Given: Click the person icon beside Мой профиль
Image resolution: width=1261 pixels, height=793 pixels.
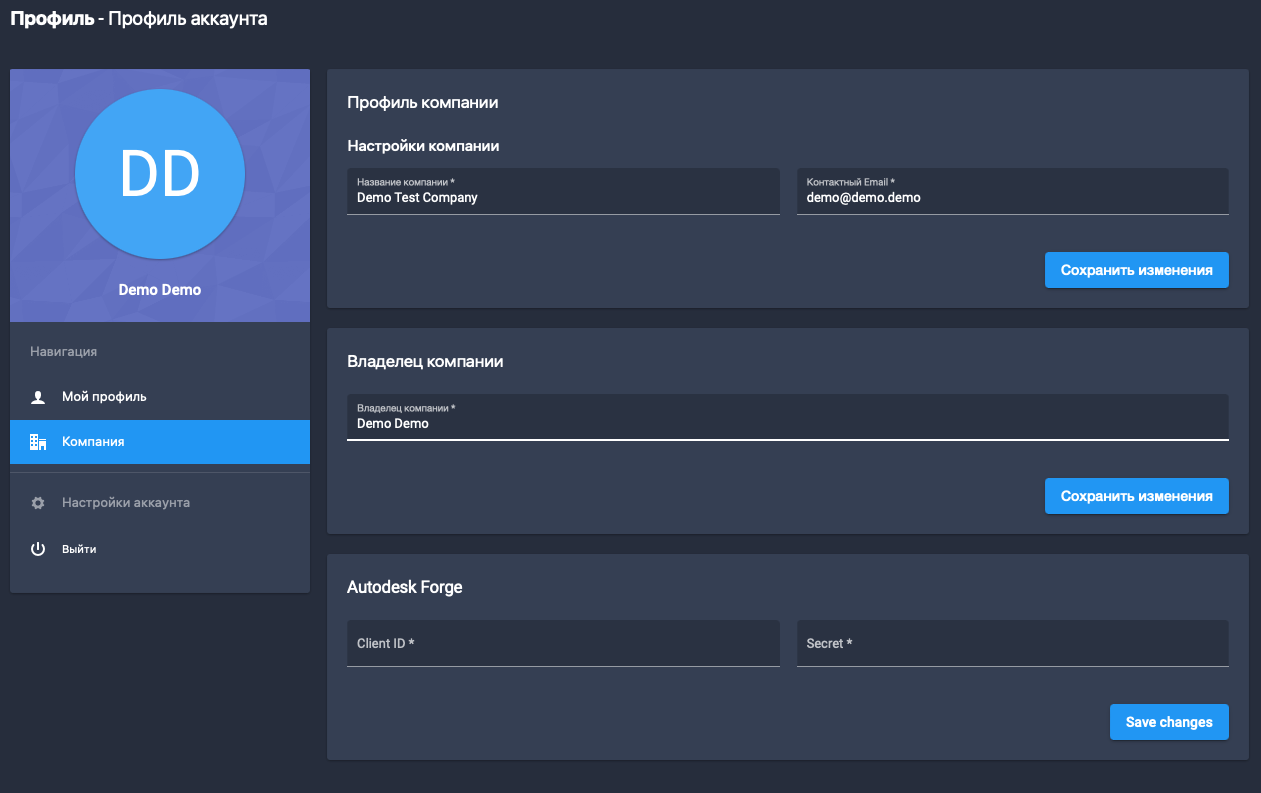Looking at the screenshot, I should pos(38,397).
